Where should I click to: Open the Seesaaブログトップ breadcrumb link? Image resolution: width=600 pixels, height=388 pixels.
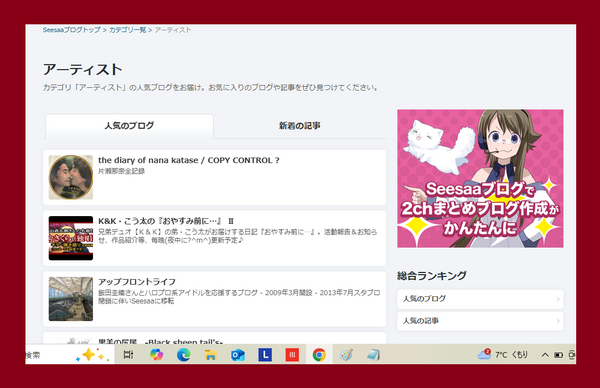click(72, 30)
